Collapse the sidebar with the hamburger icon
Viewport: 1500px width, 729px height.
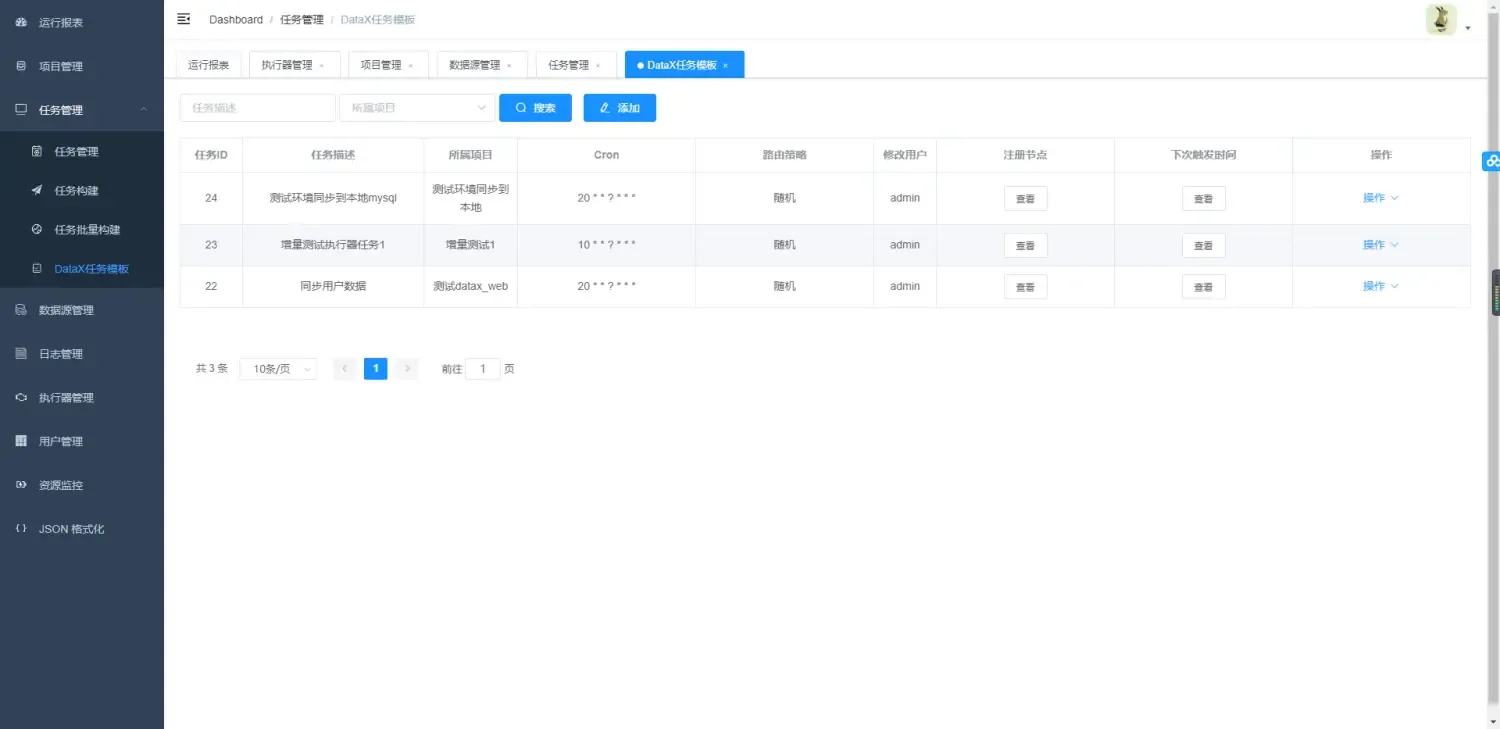pyautogui.click(x=183, y=18)
